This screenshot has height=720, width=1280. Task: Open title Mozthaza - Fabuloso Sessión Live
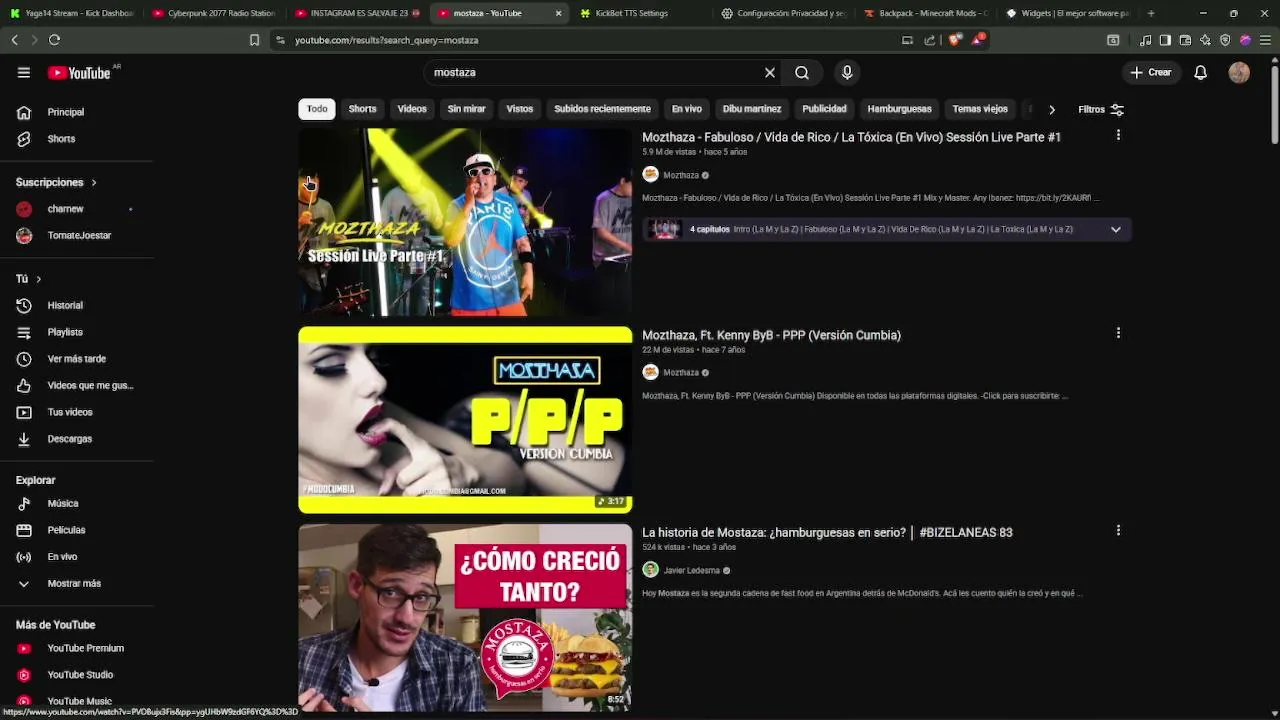click(851, 137)
